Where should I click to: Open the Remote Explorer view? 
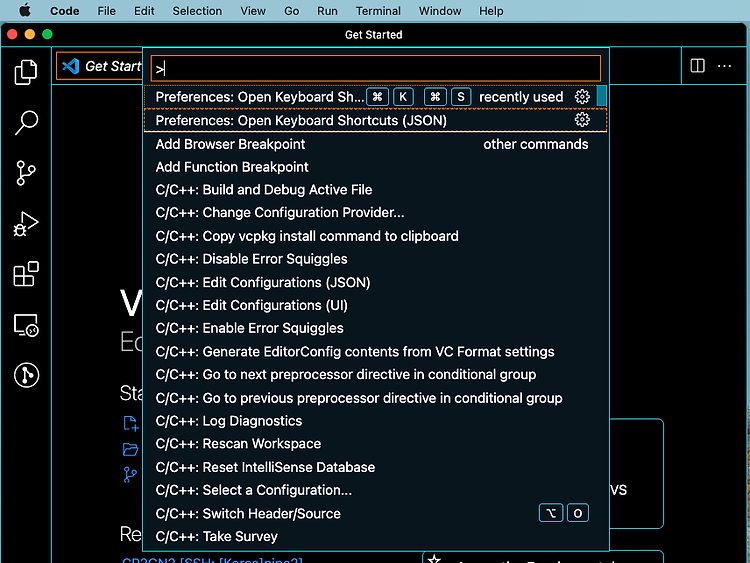26,325
